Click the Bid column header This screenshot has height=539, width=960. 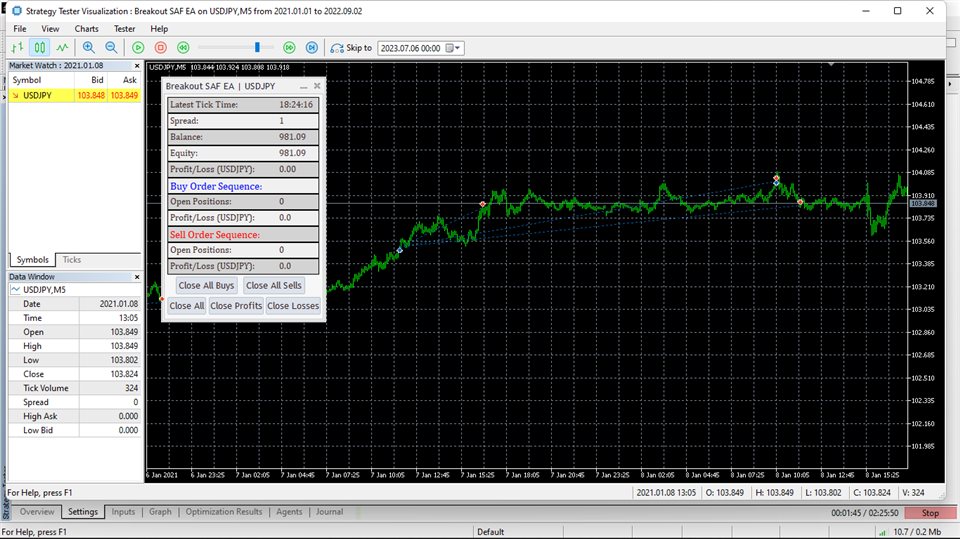[x=97, y=80]
